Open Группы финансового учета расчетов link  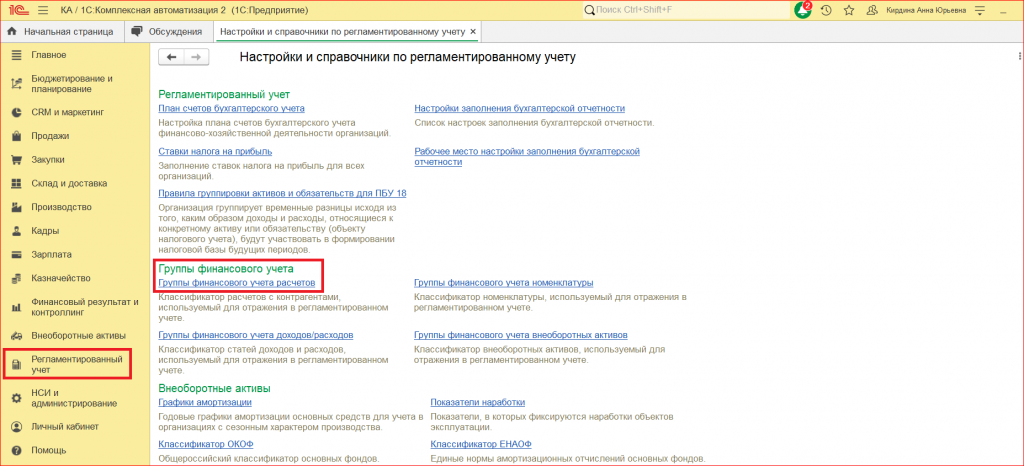coord(237,283)
